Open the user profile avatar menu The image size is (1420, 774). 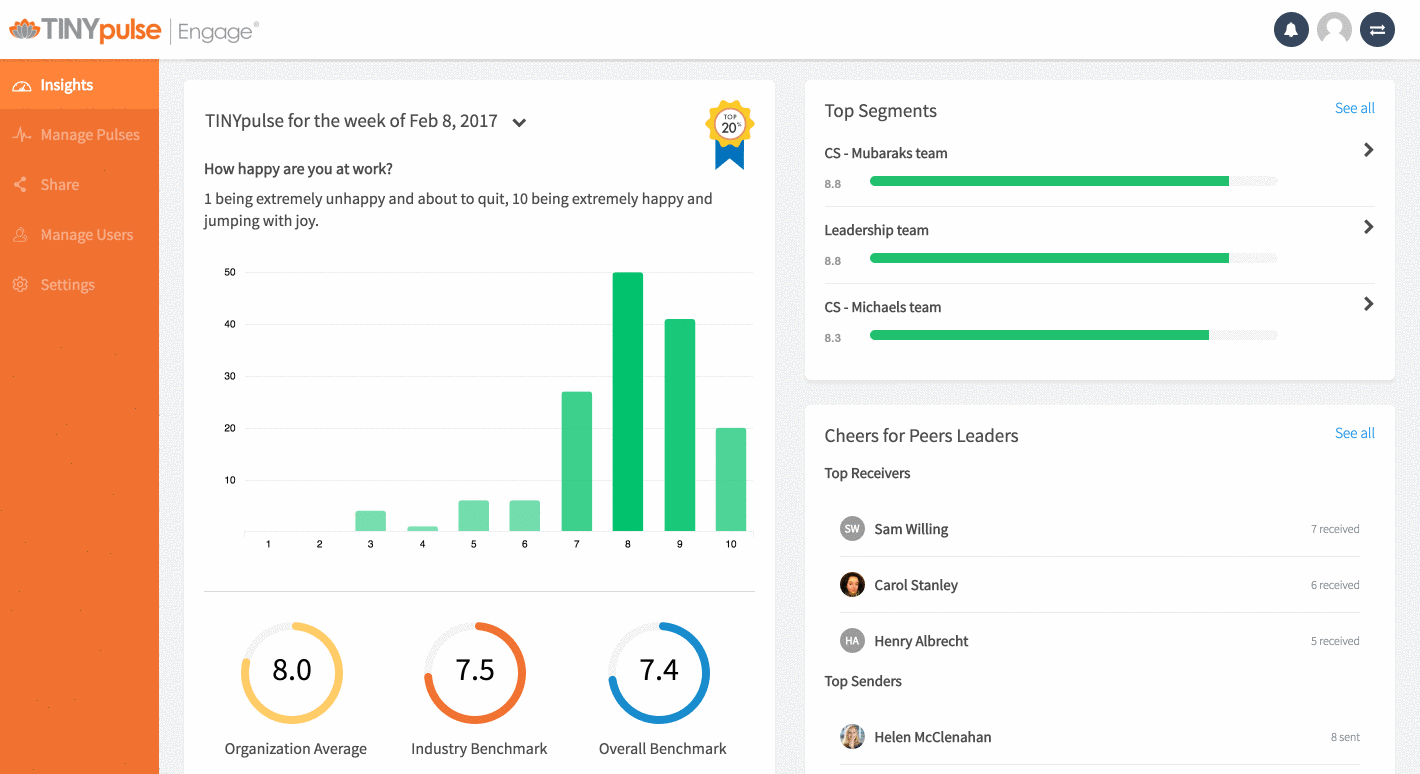coord(1334,30)
